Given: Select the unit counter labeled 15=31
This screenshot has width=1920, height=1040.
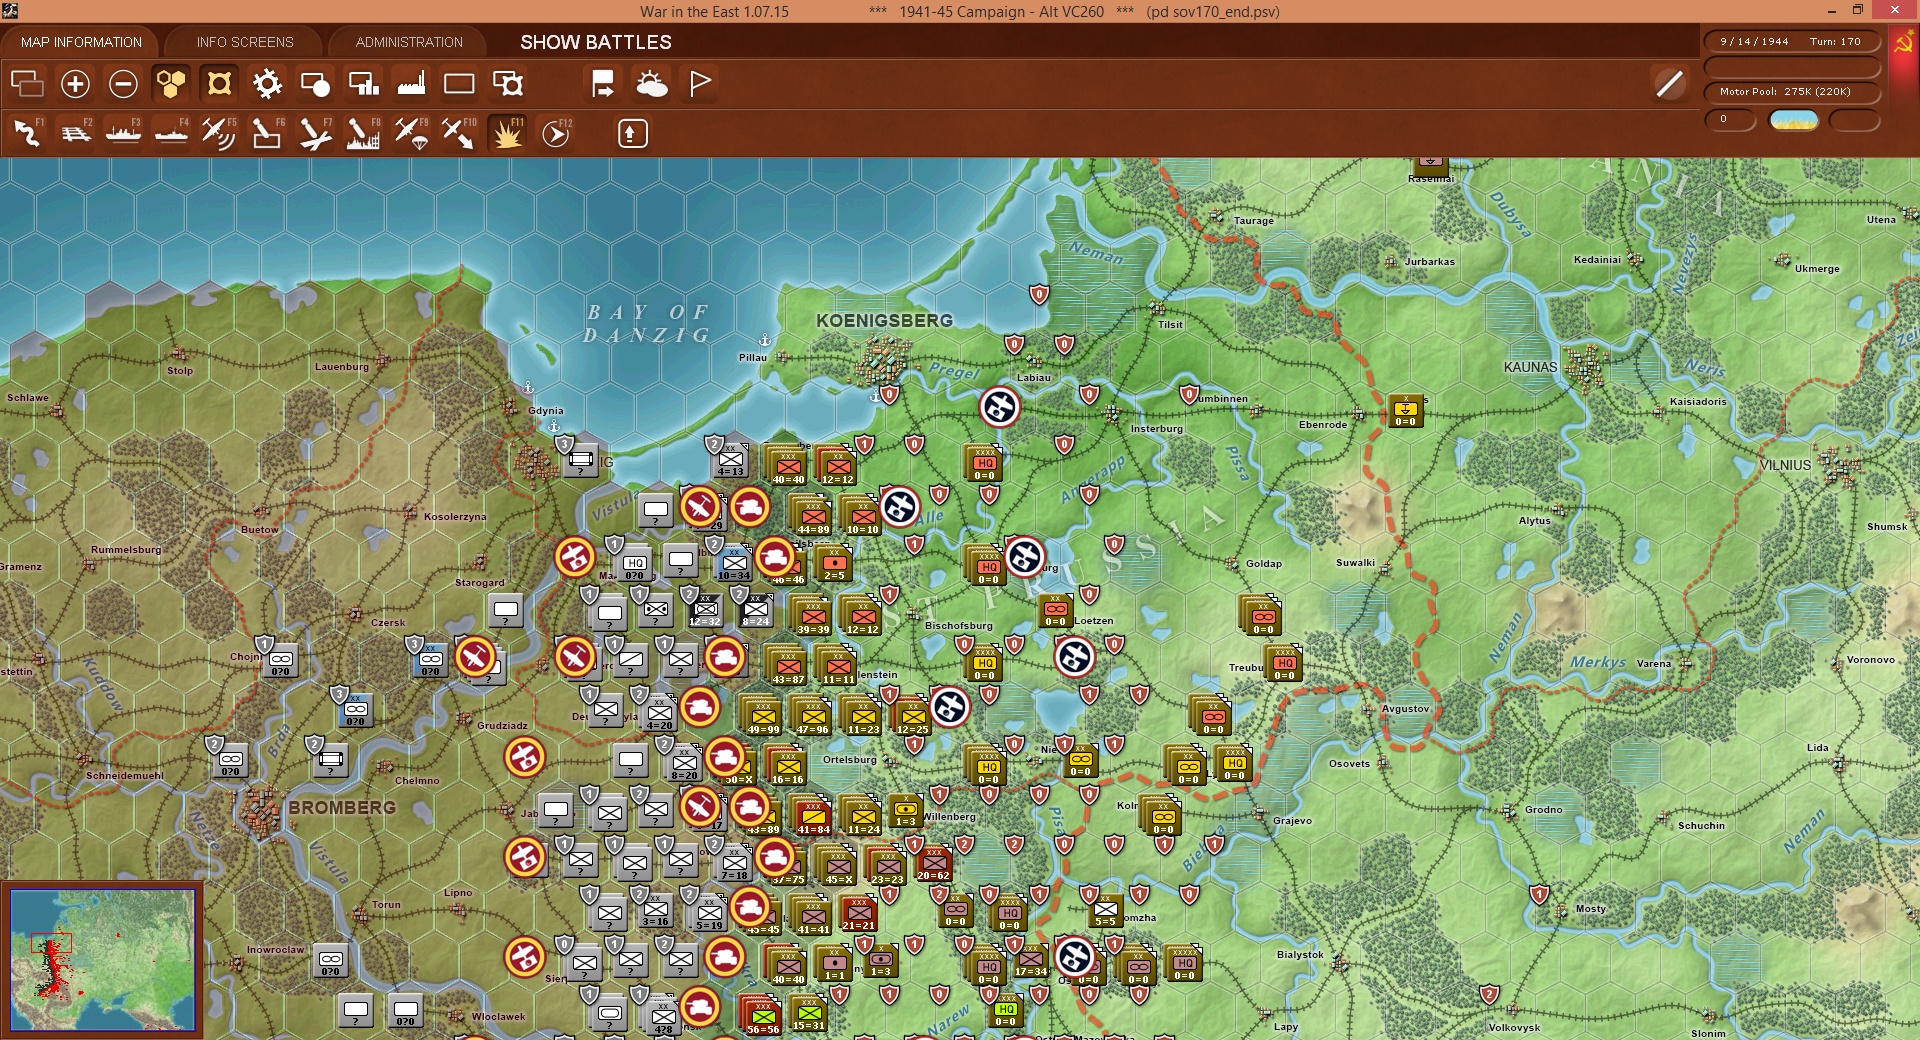Looking at the screenshot, I should coord(809,1013).
